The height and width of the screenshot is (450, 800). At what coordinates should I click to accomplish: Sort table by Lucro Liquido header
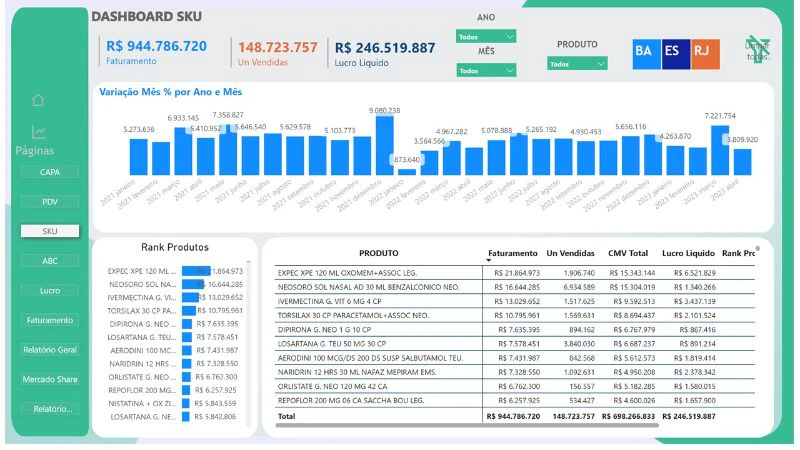click(688, 253)
